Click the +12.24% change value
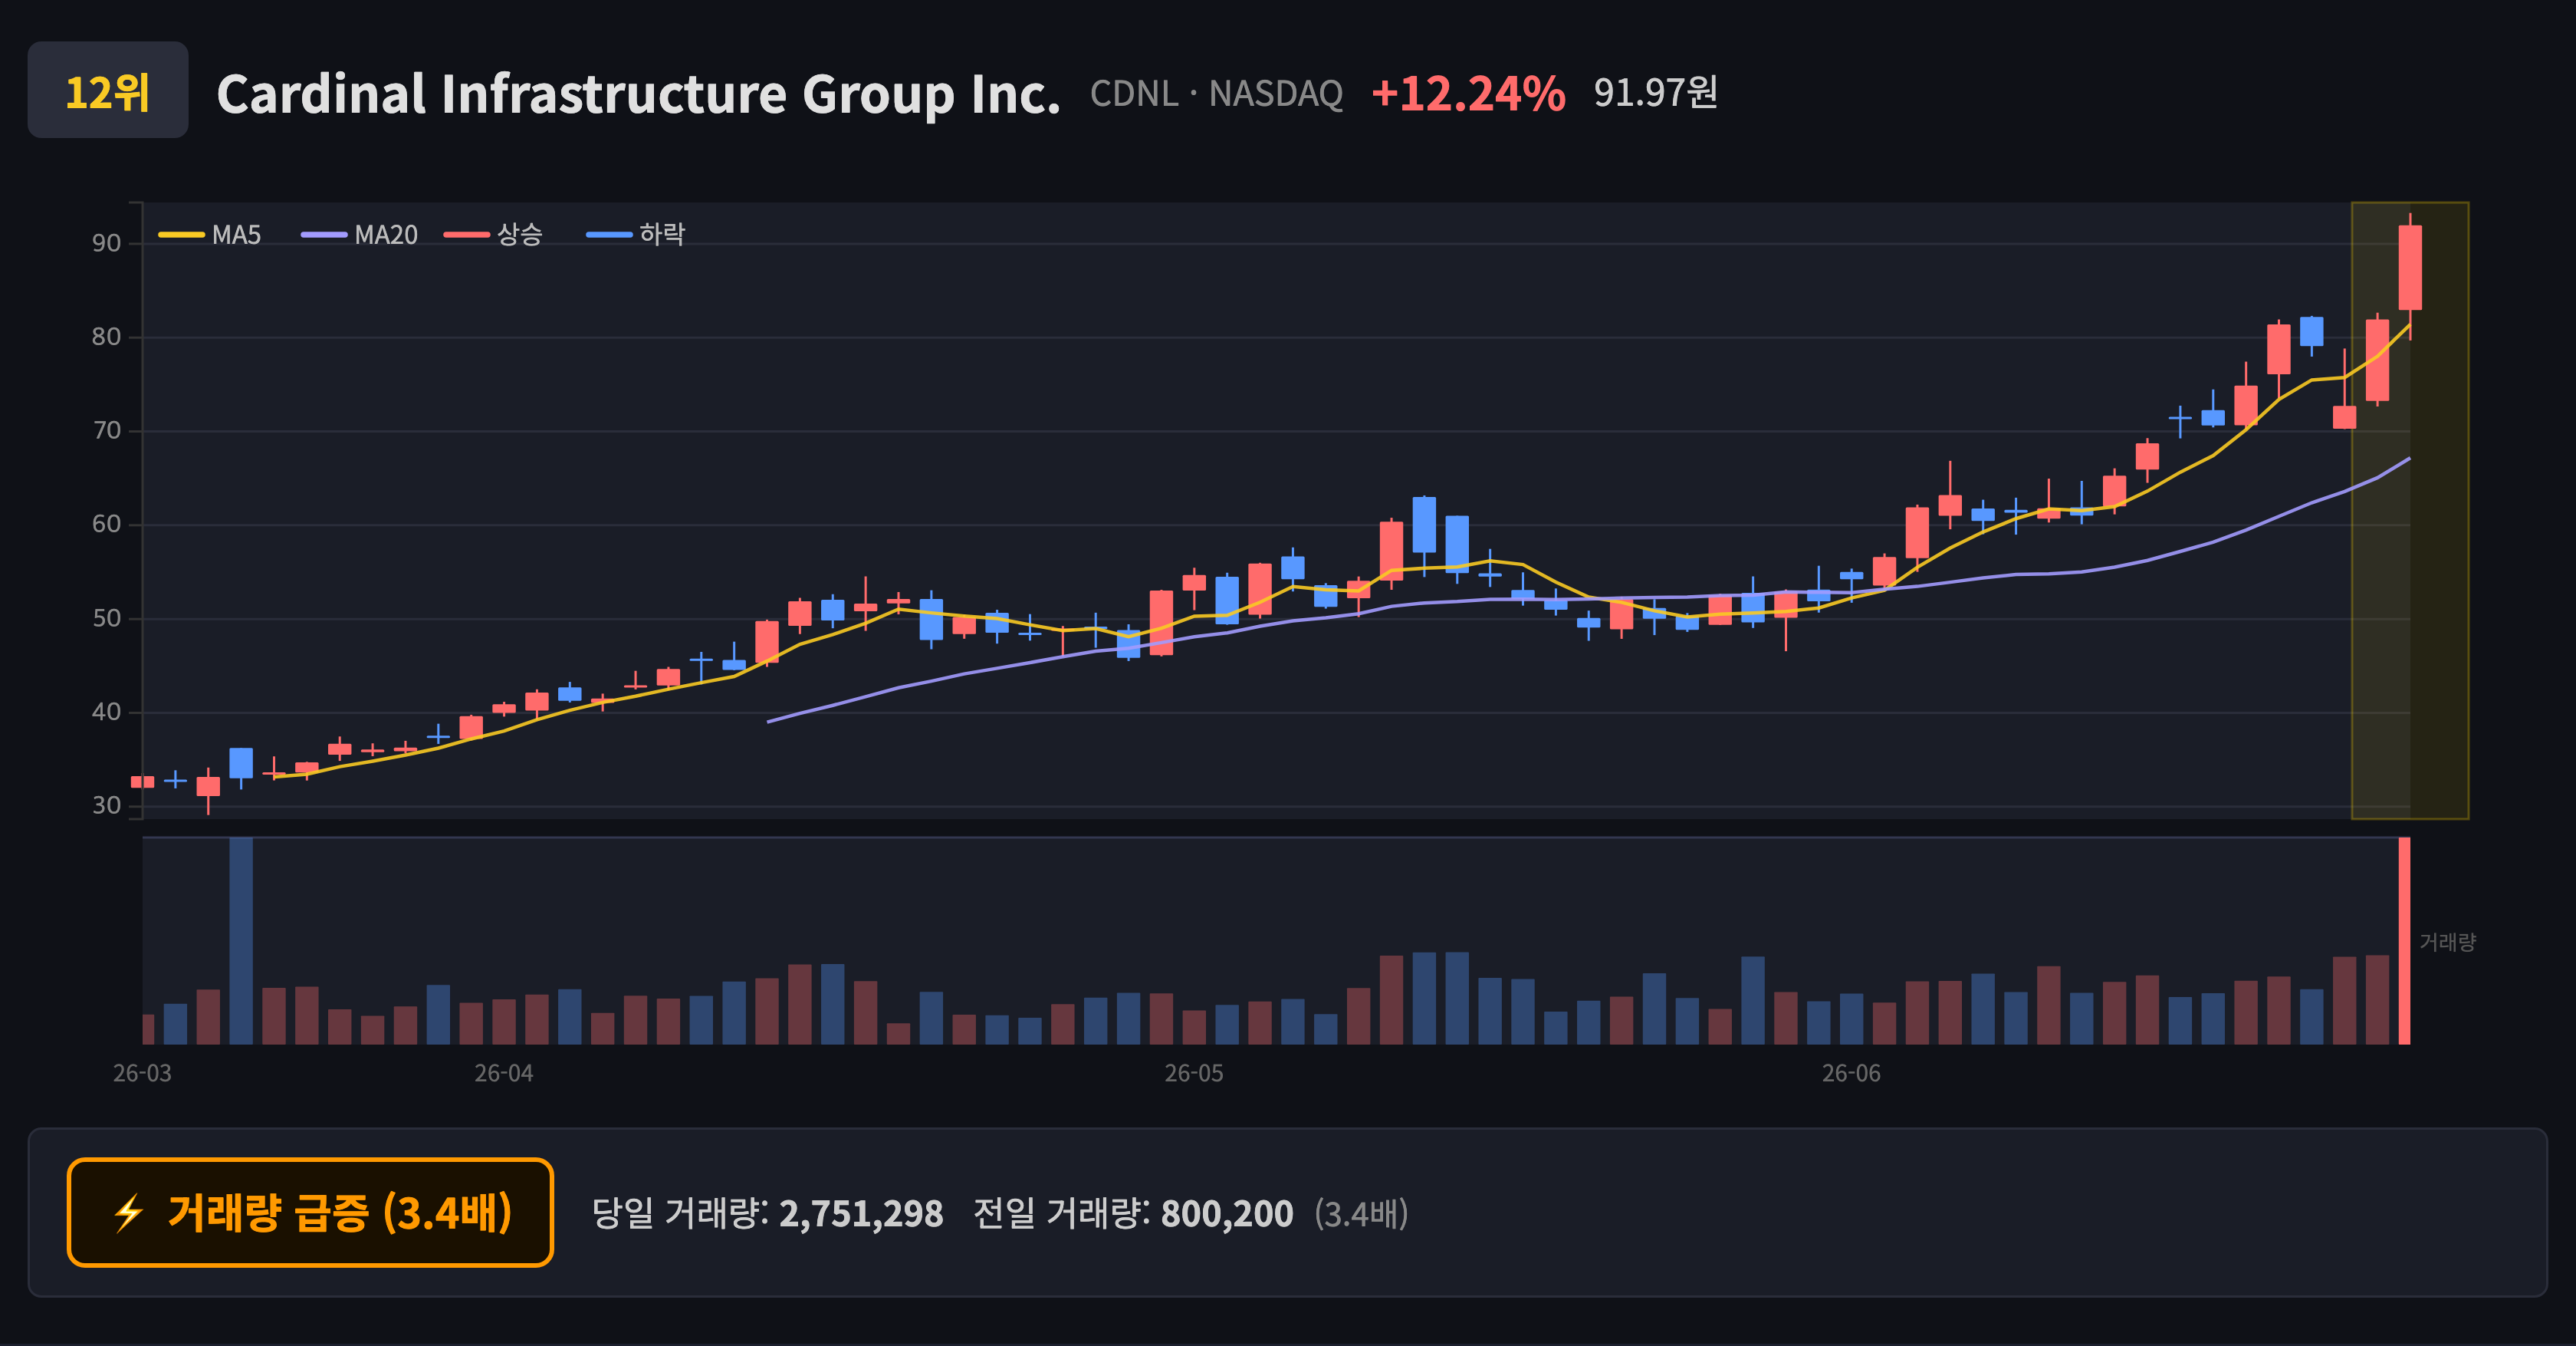The image size is (2576, 1346). tap(1468, 94)
